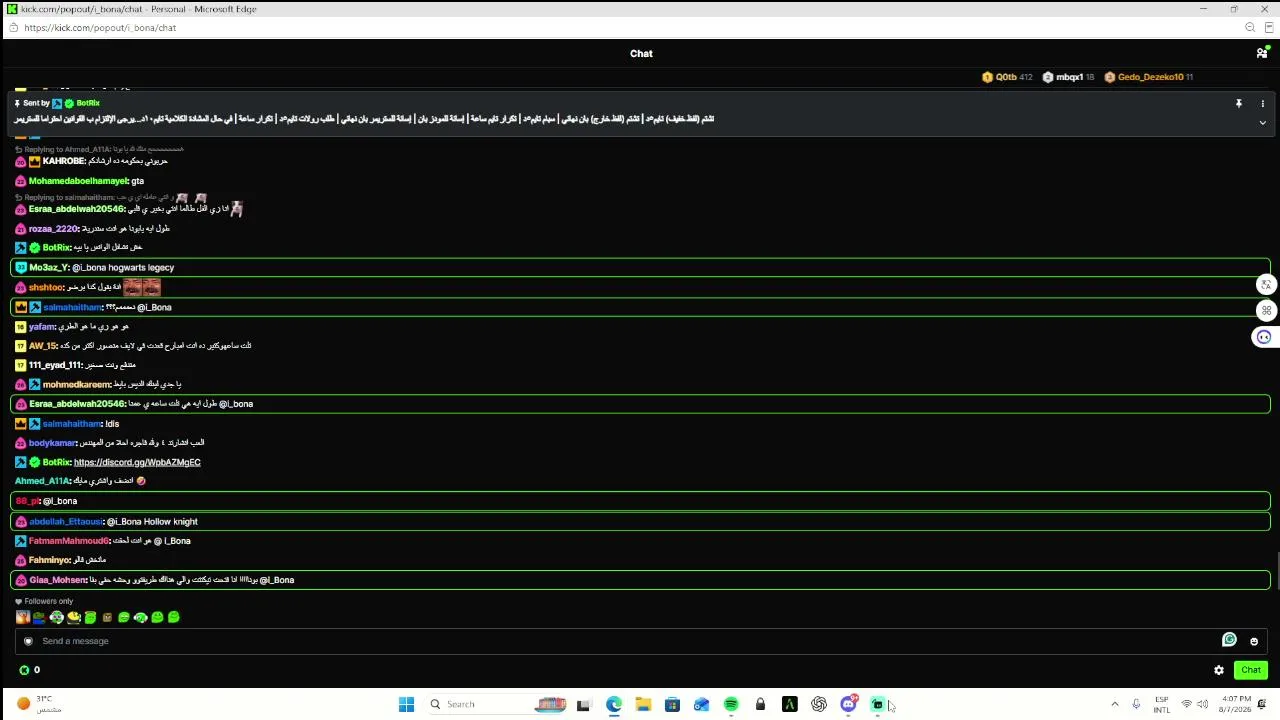Click the chat vertical scrollbar thumb

click(1277, 572)
